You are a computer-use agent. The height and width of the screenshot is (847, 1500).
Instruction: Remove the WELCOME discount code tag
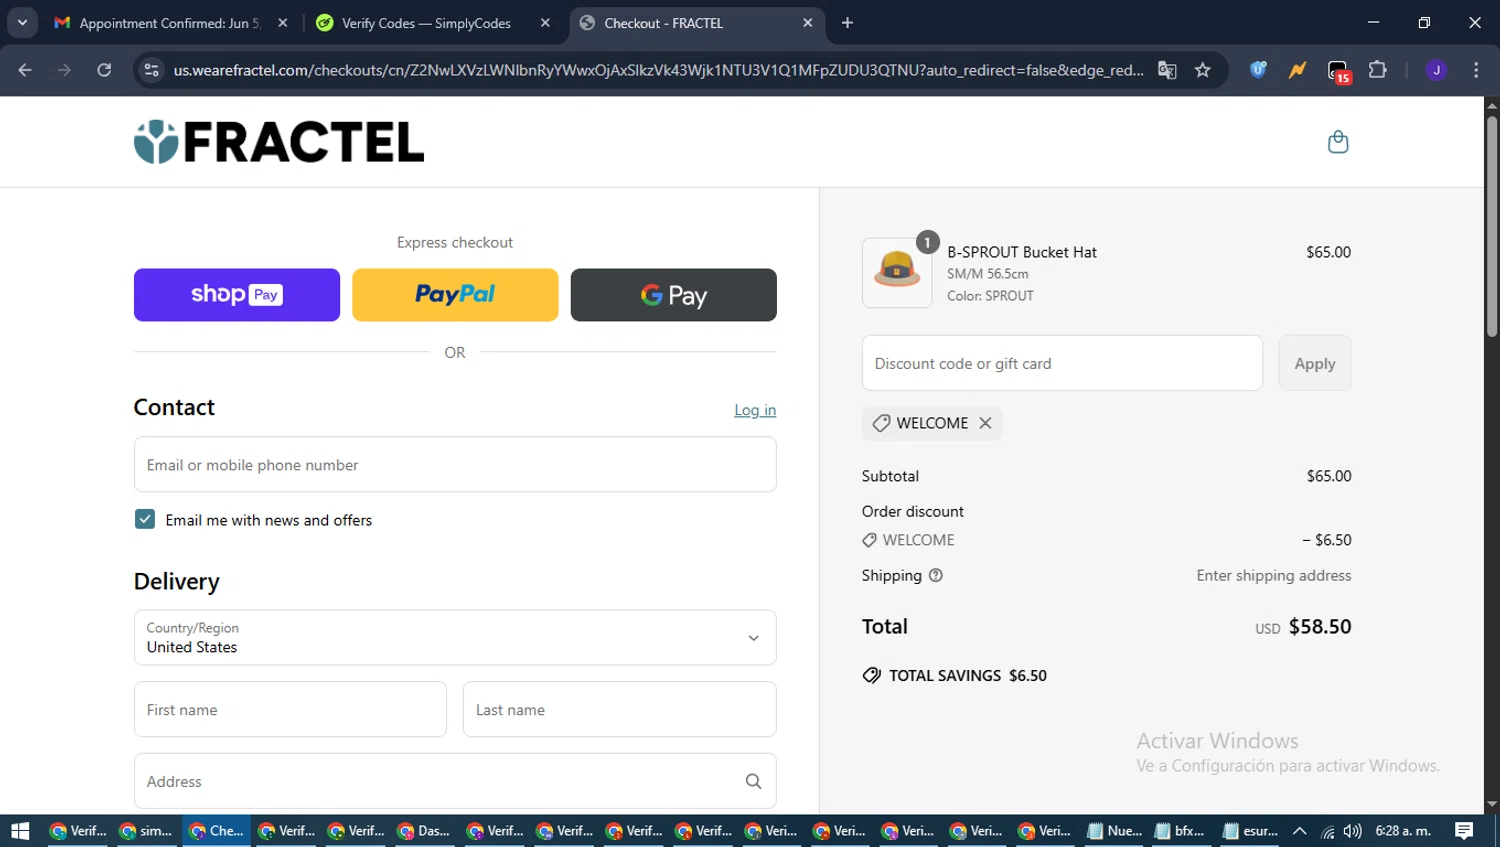[985, 423]
